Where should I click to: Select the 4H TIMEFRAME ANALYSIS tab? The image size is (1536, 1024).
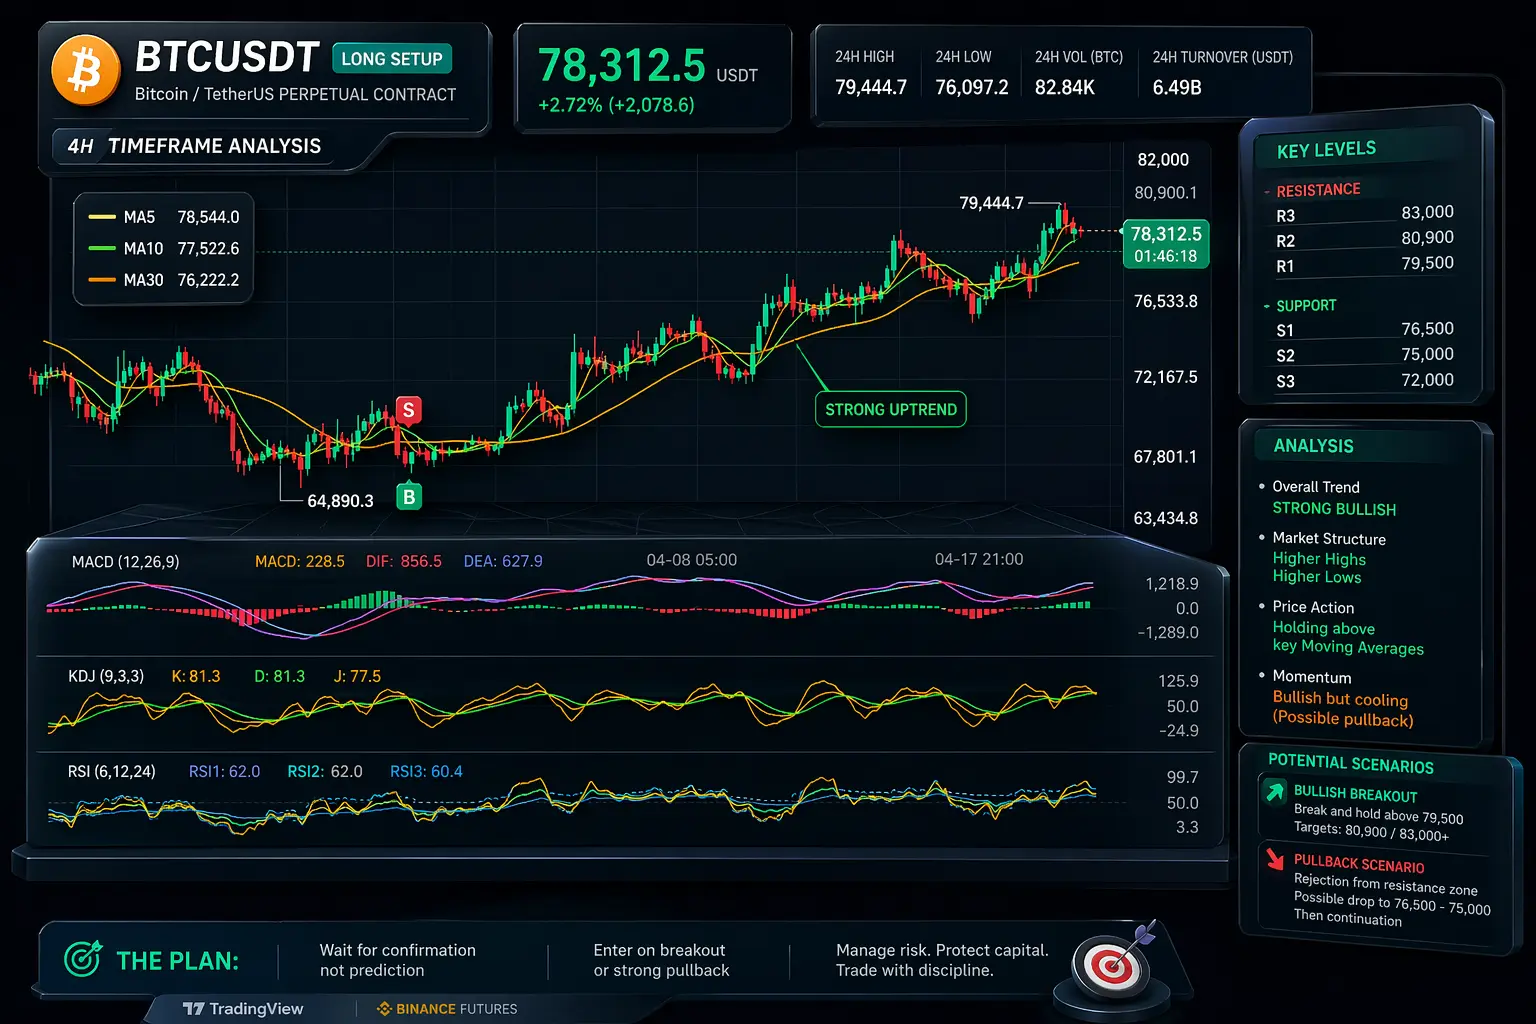[x=195, y=146]
